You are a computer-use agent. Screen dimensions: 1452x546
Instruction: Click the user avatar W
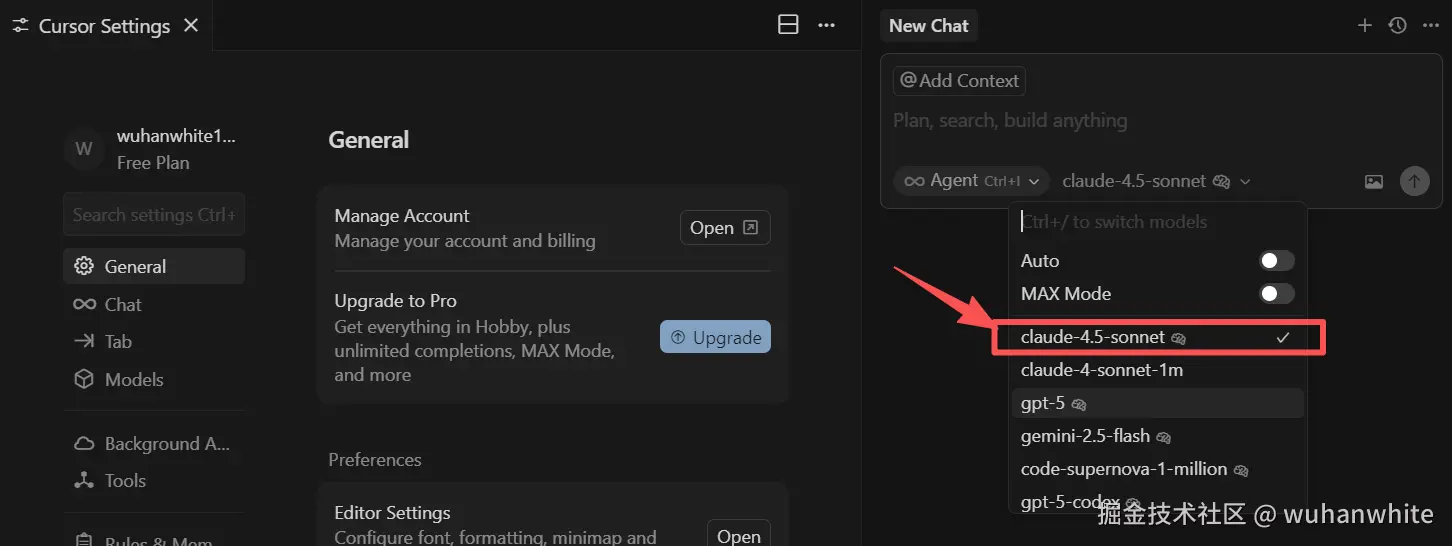[x=84, y=149]
